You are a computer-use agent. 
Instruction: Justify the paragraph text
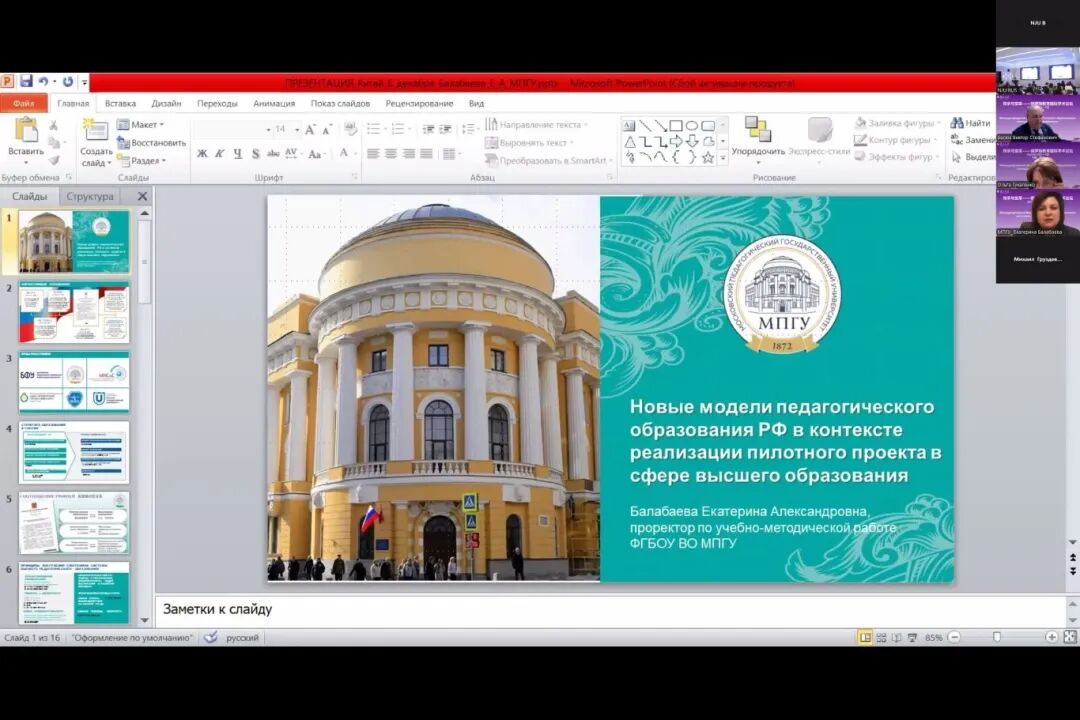pos(426,154)
